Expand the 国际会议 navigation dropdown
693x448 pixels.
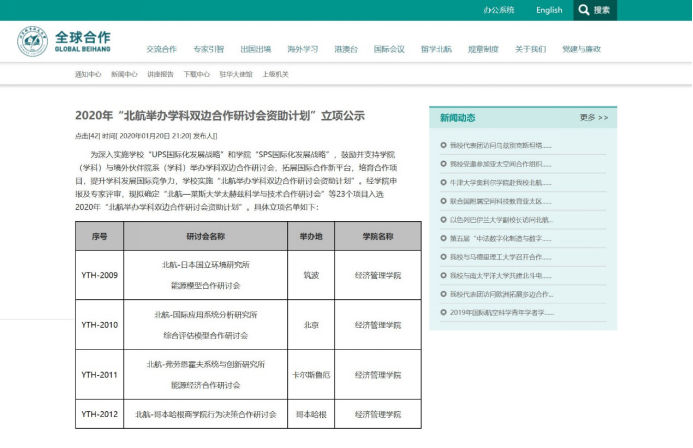(389, 49)
